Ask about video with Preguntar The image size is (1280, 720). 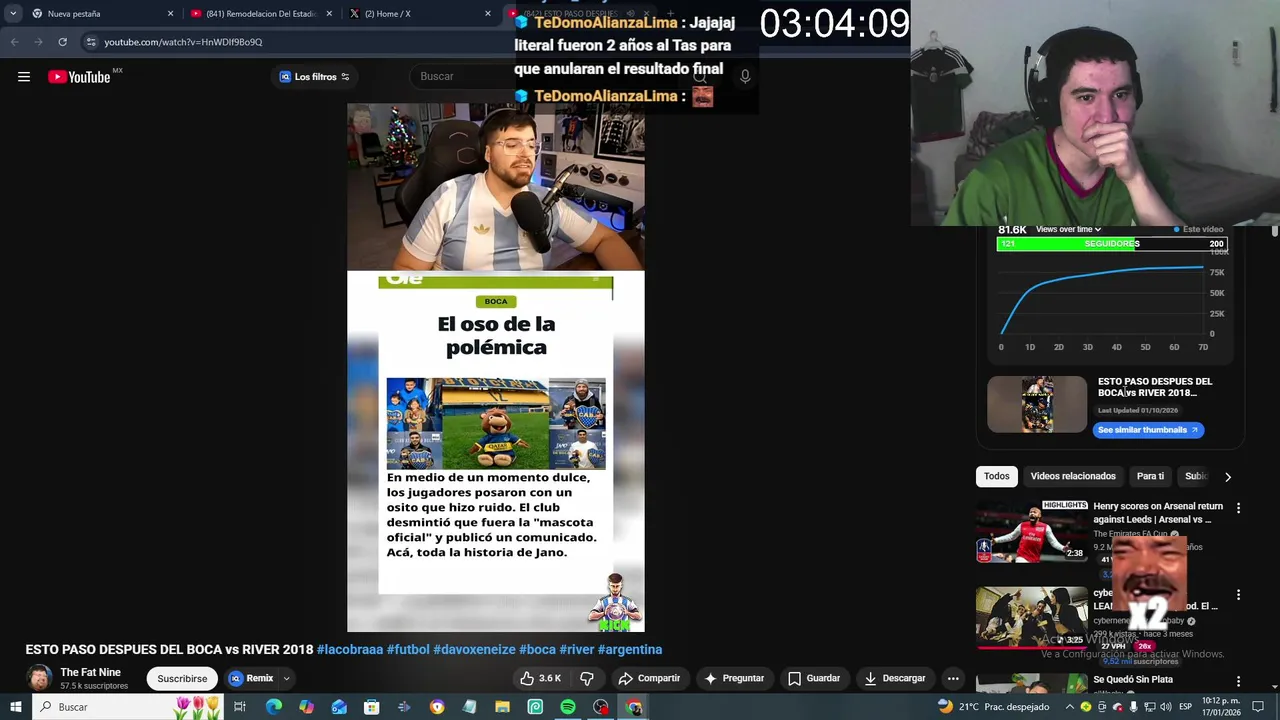pyautogui.click(x=734, y=678)
